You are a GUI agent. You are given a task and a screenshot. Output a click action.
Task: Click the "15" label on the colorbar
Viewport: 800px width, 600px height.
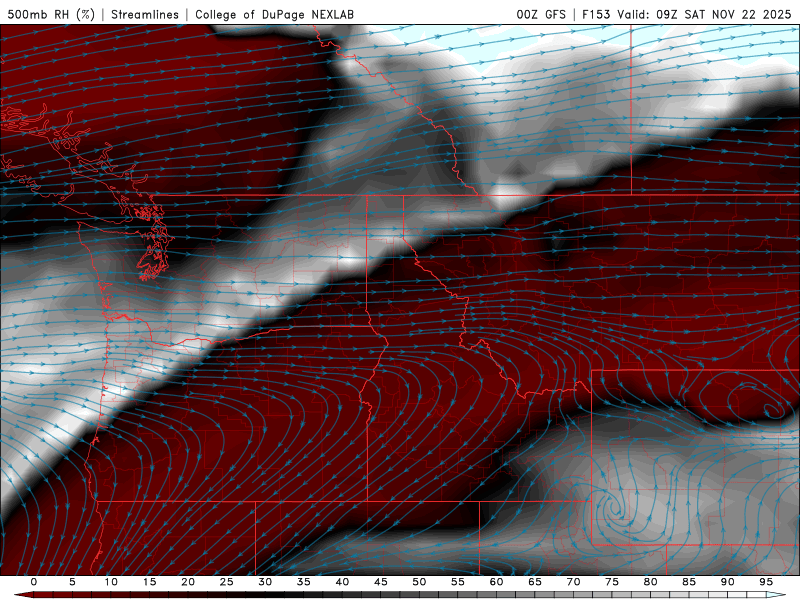[149, 582]
